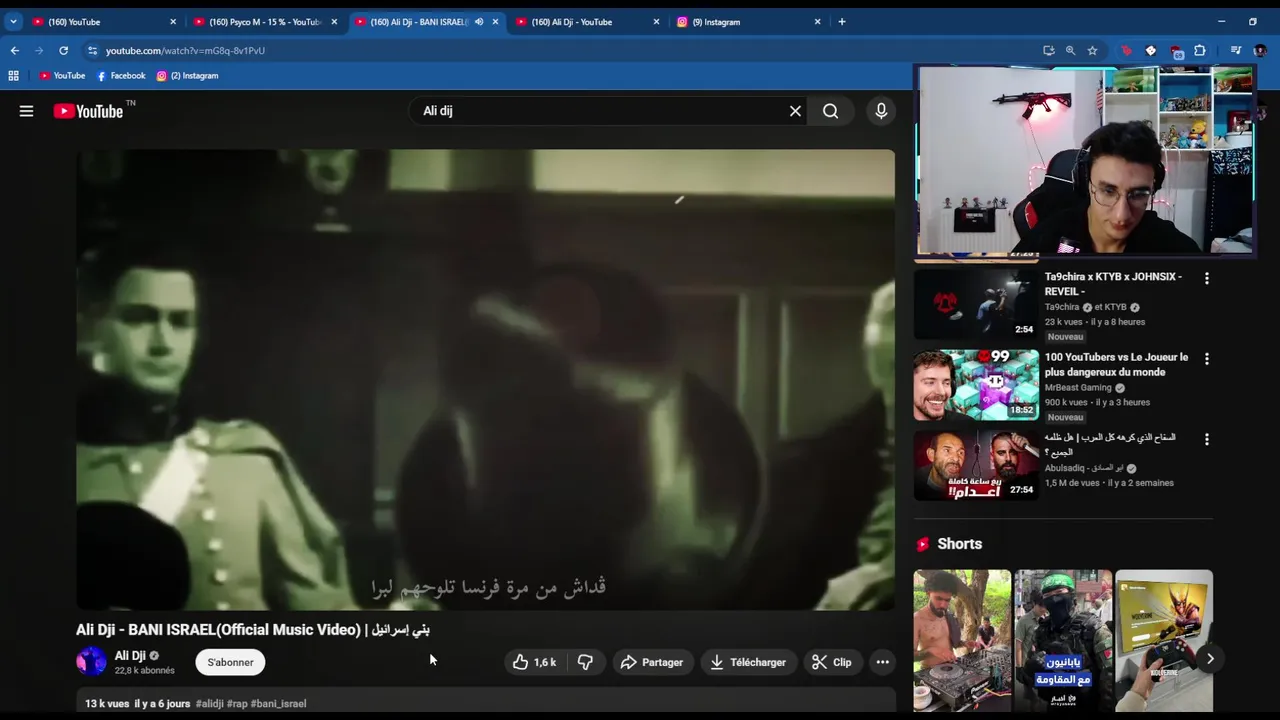Viewport: 1280px width, 720px height.
Task: Open the YouTube guide hamburger menu
Action: [26, 111]
